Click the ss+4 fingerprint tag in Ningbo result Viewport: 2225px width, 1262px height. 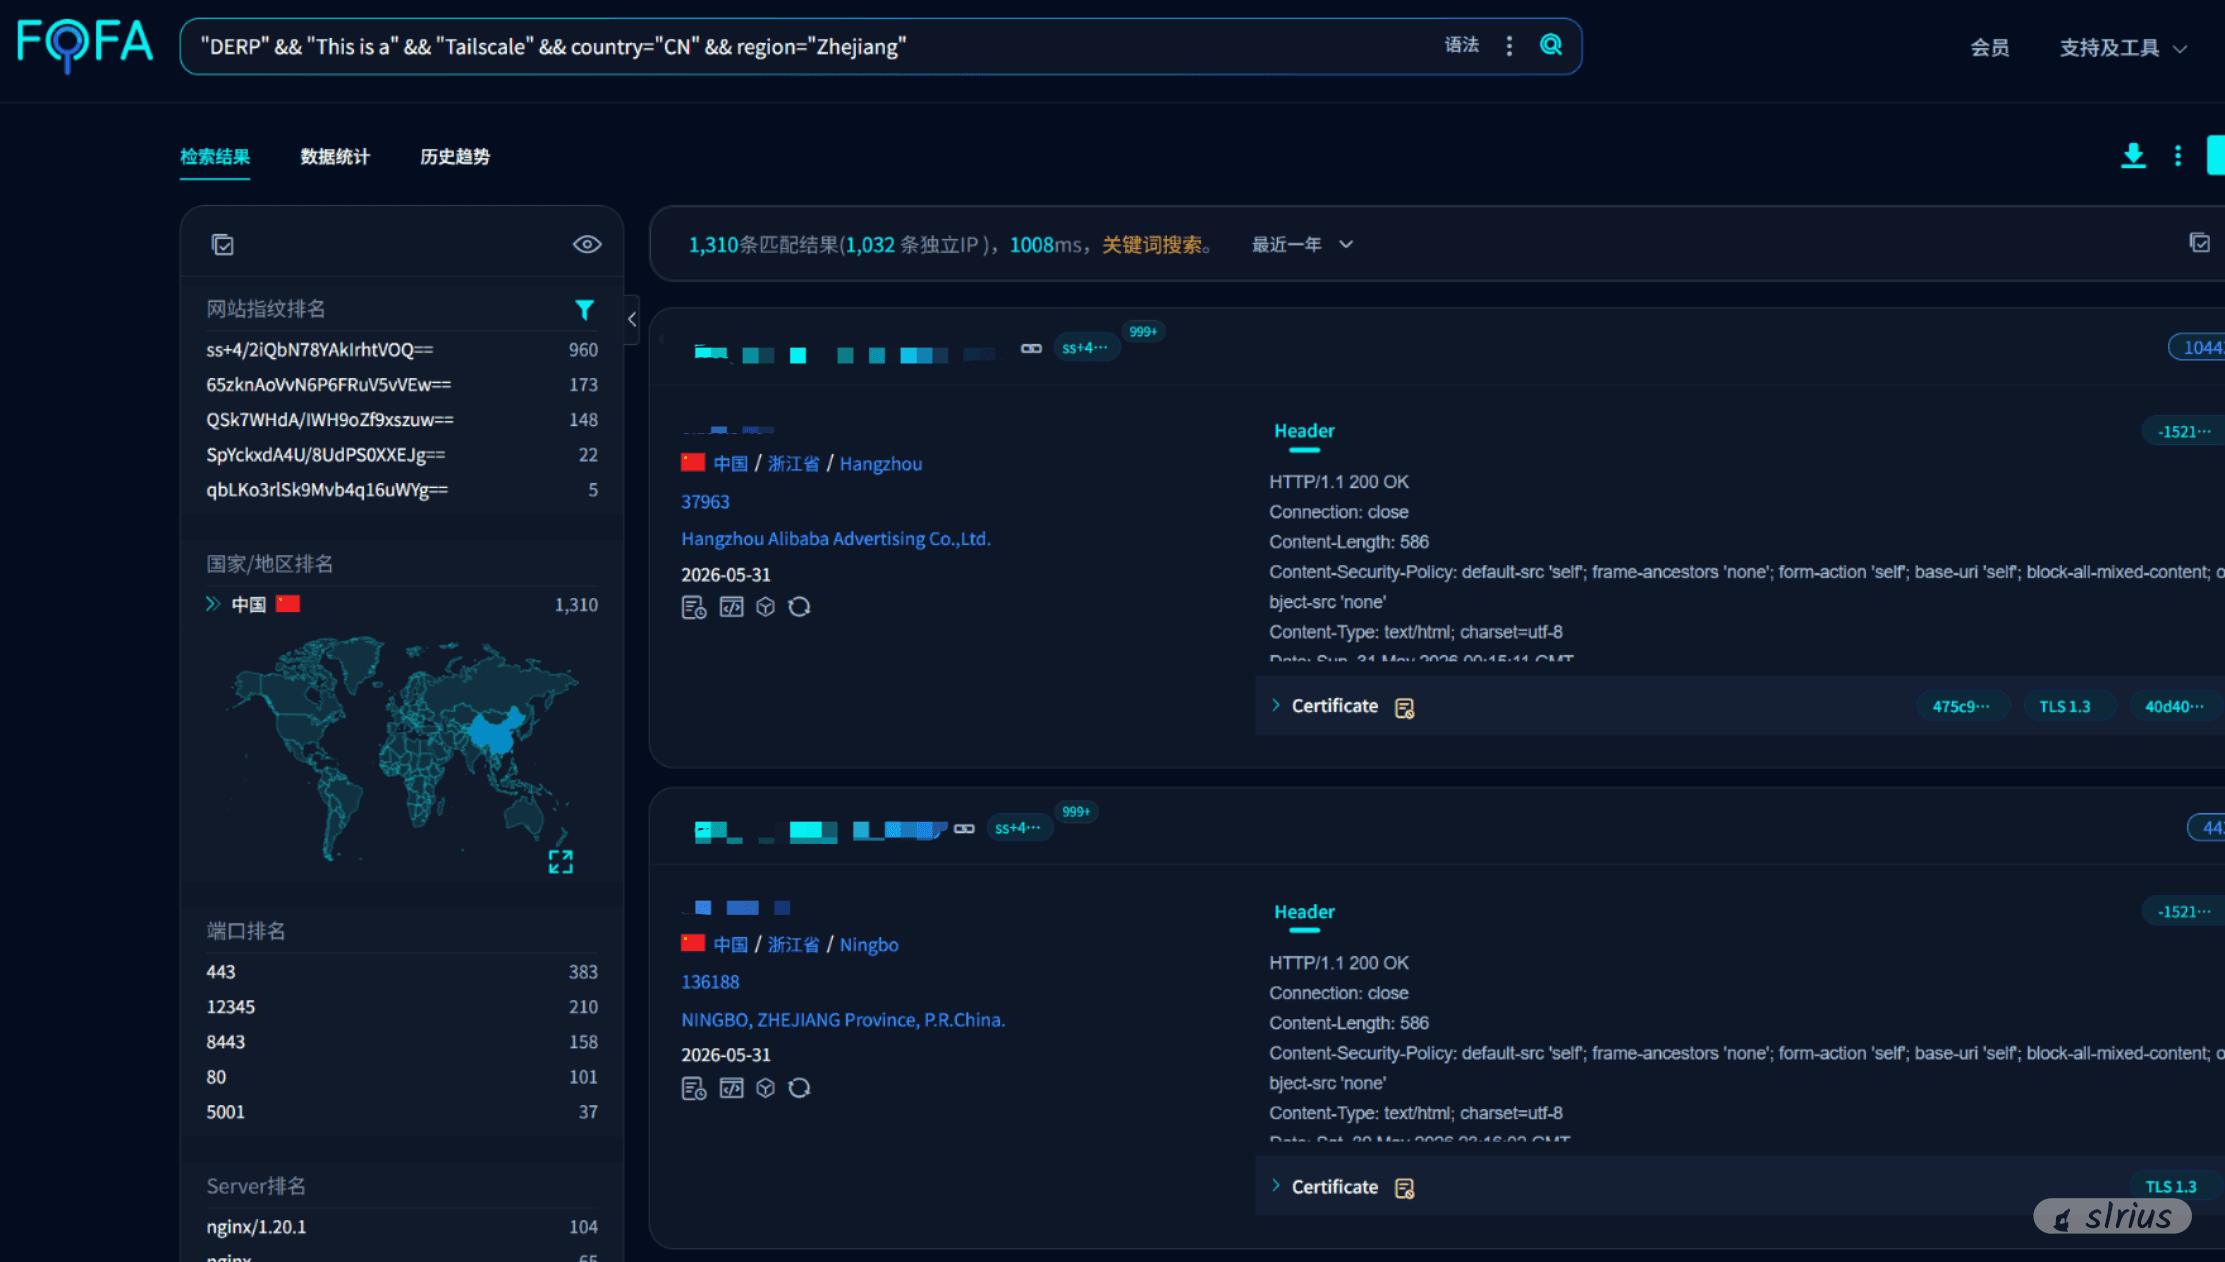[x=1018, y=828]
